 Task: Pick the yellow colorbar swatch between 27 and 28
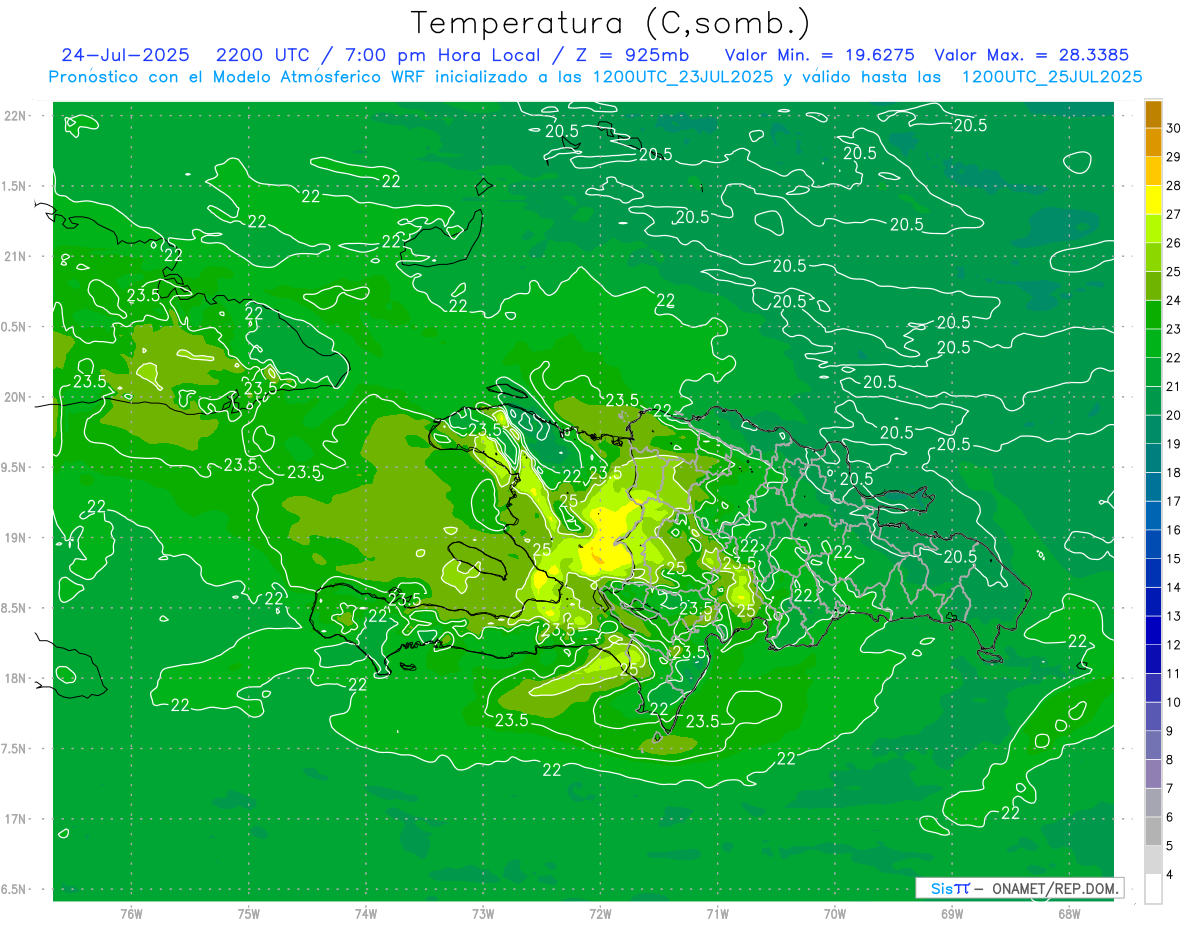point(1153,199)
